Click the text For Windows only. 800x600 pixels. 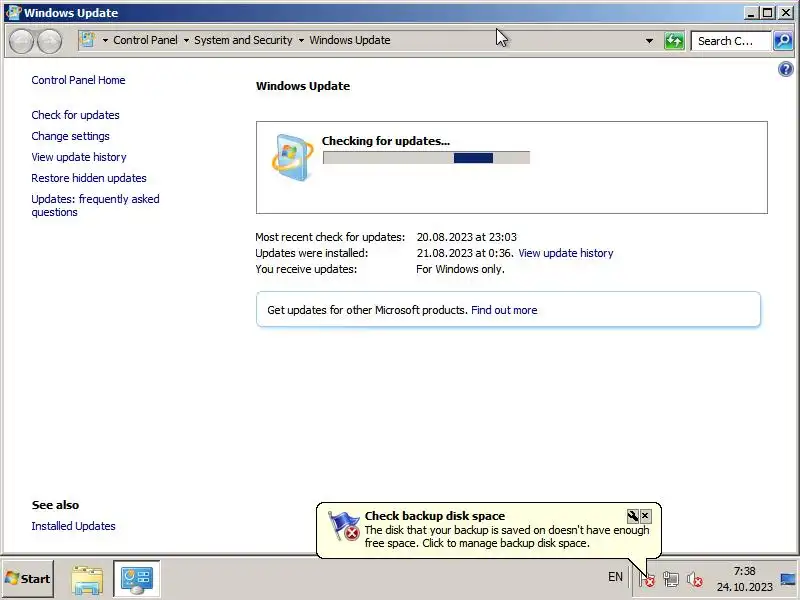click(460, 269)
